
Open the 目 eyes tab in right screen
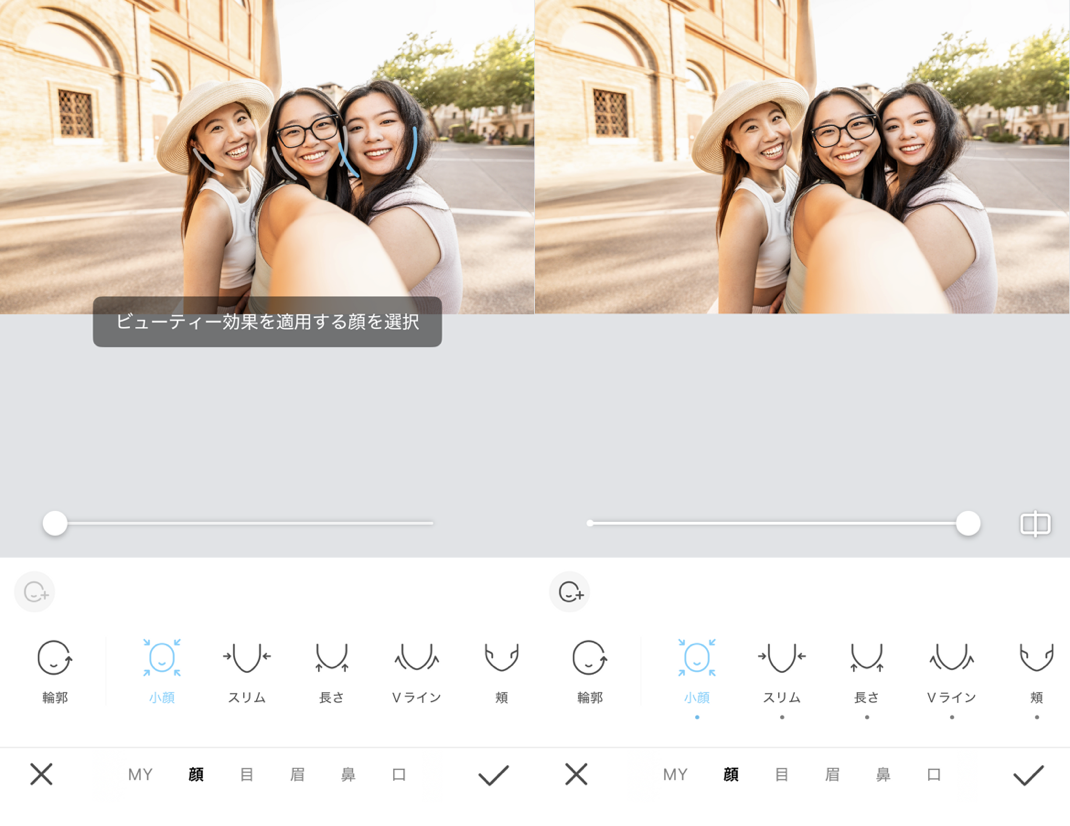pyautogui.click(x=781, y=774)
